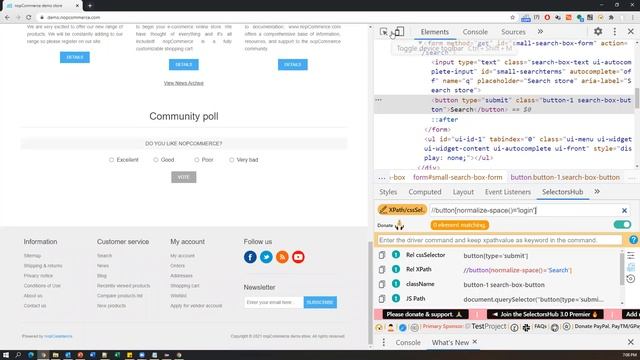
Task: Click the VOTE button
Action: 184,177
